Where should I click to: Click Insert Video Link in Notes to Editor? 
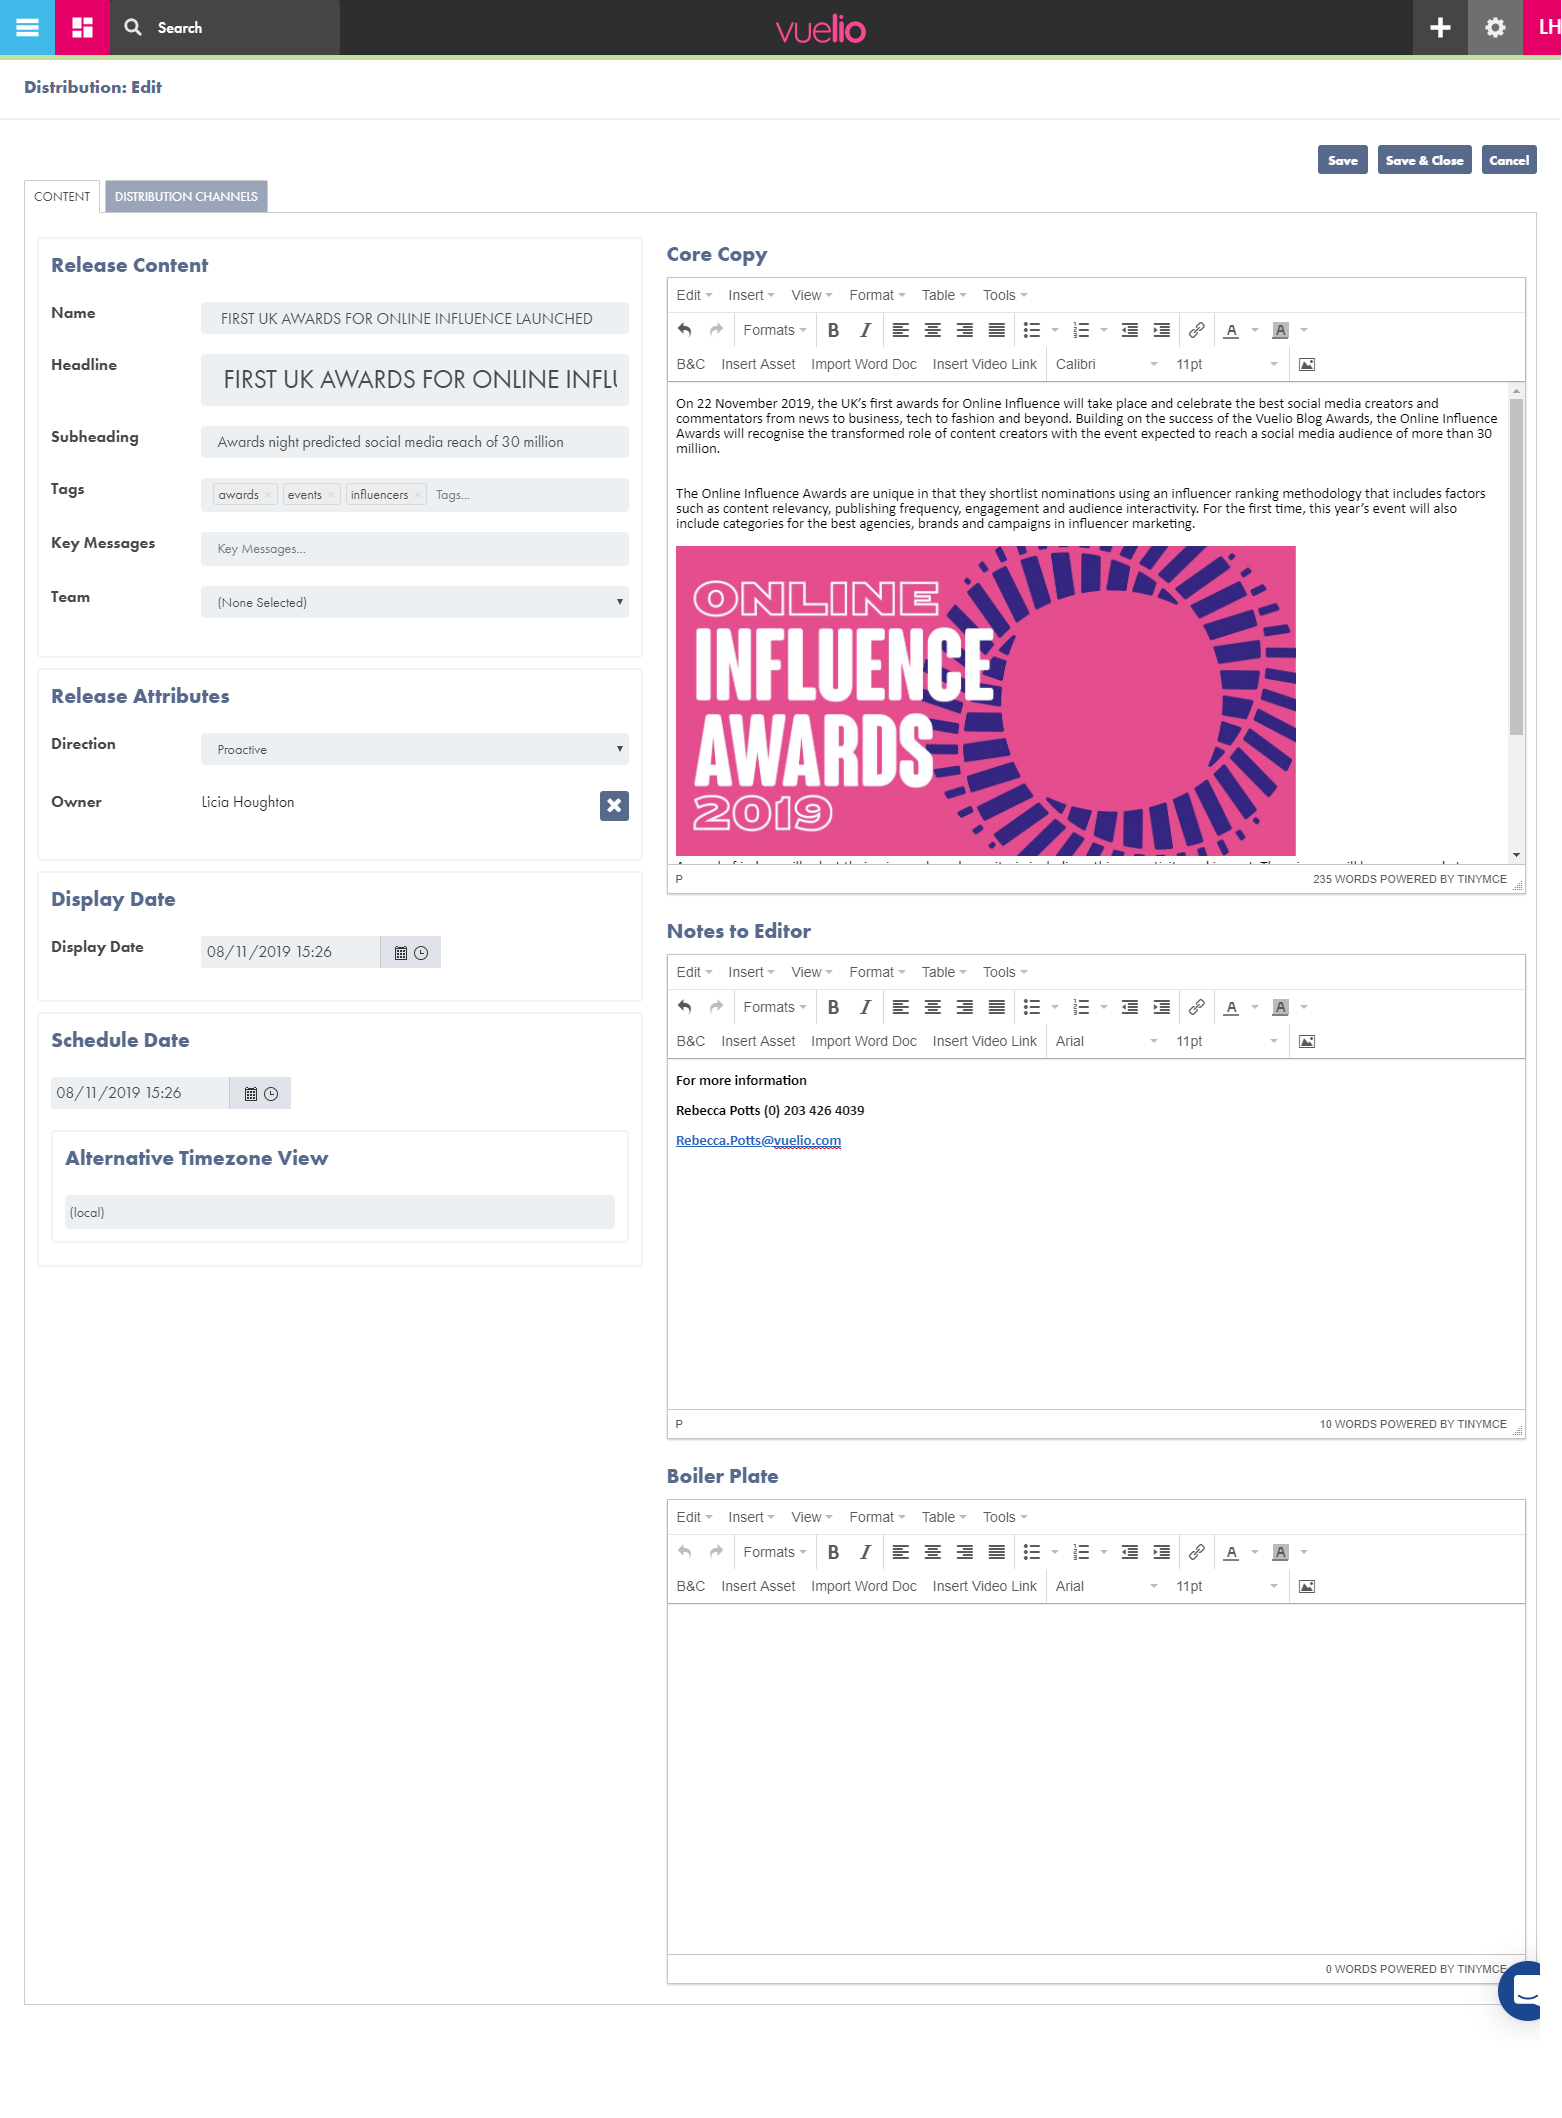985,1041
